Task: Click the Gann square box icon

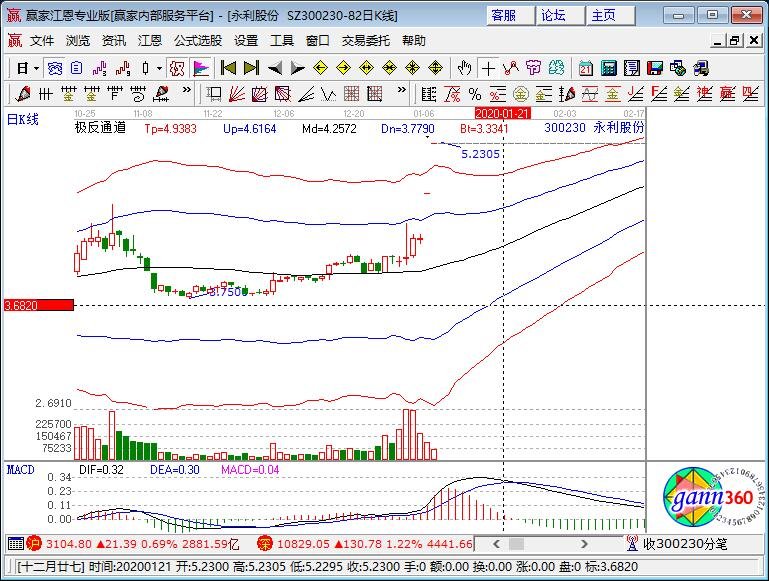Action: pos(259,93)
